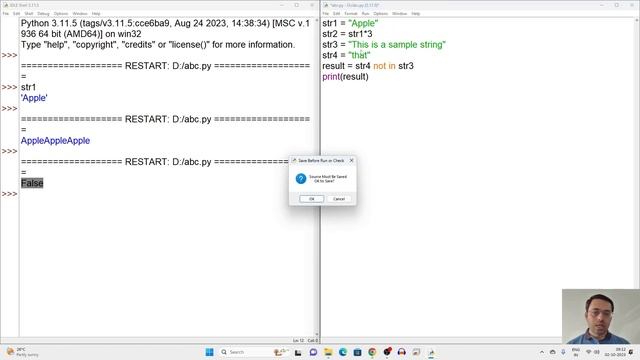Open the headphones app in taskbar
The width and height of the screenshot is (640, 360).
pos(402,352)
